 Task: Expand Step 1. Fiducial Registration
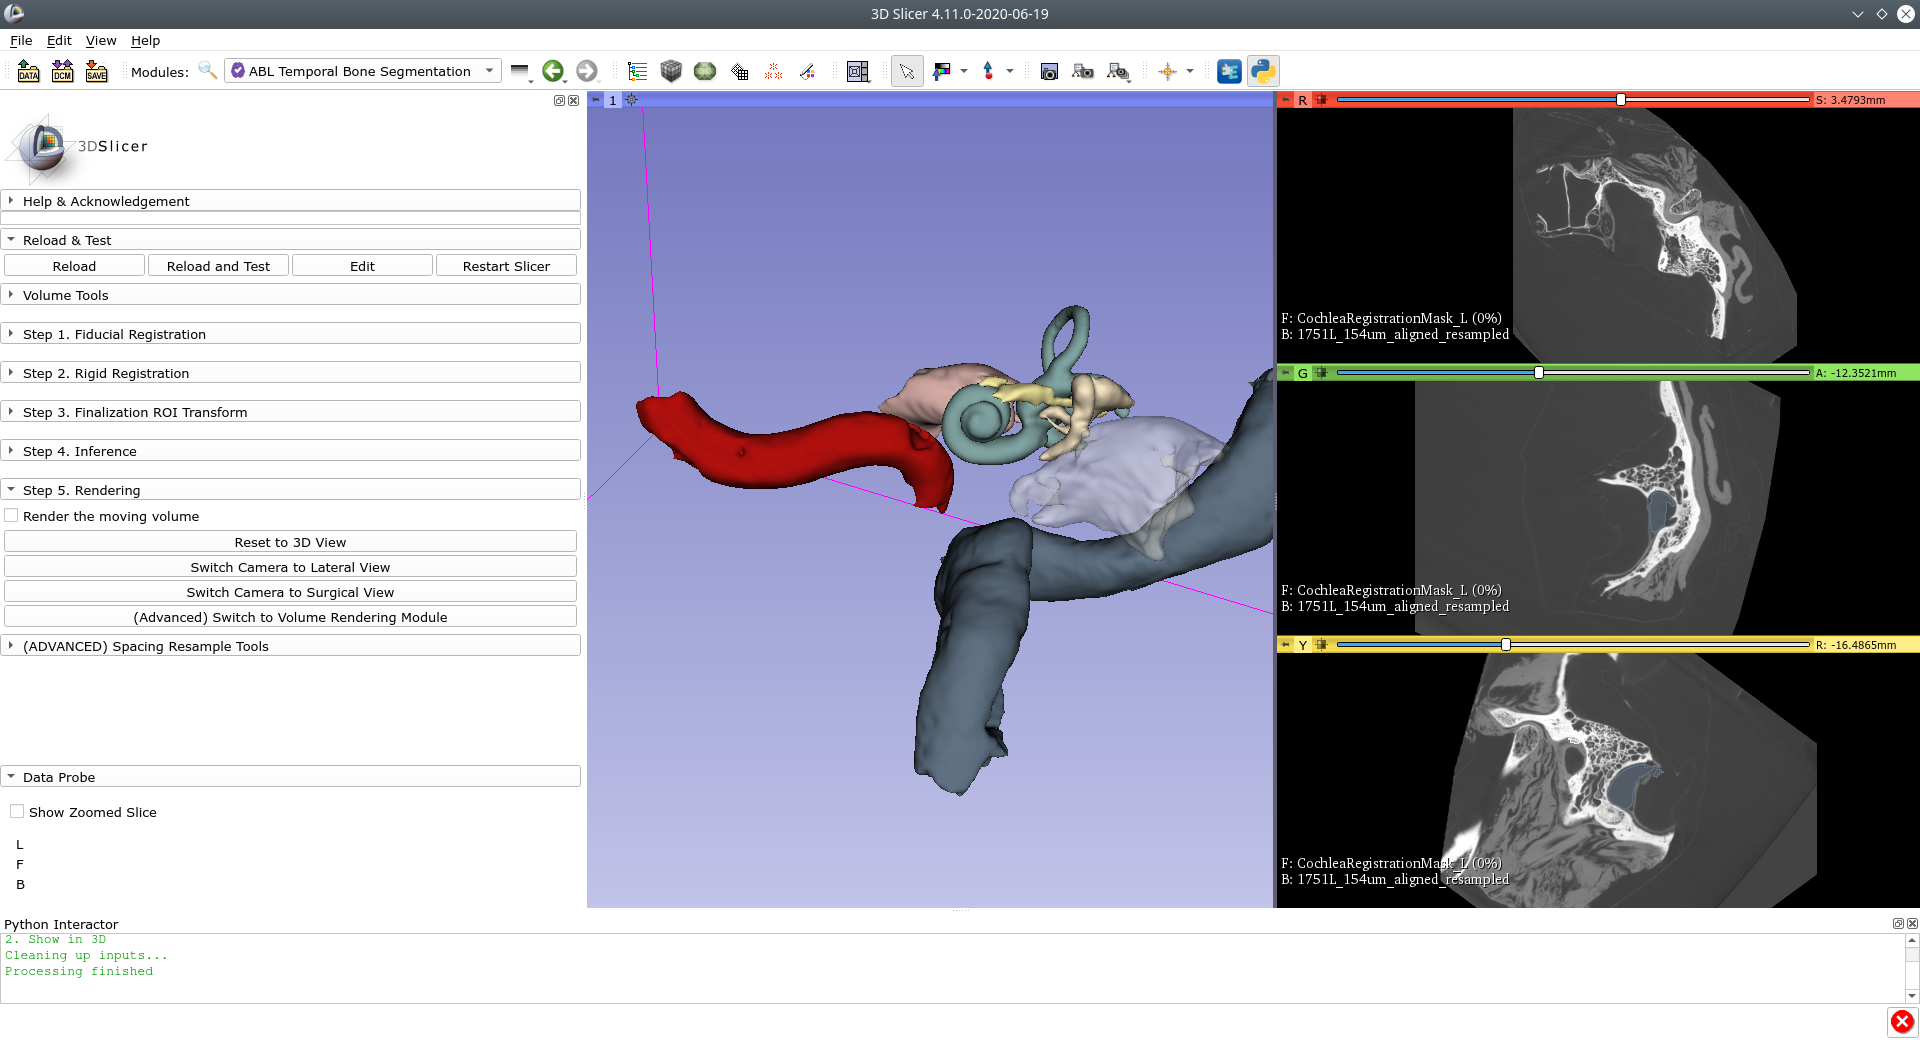(x=291, y=334)
